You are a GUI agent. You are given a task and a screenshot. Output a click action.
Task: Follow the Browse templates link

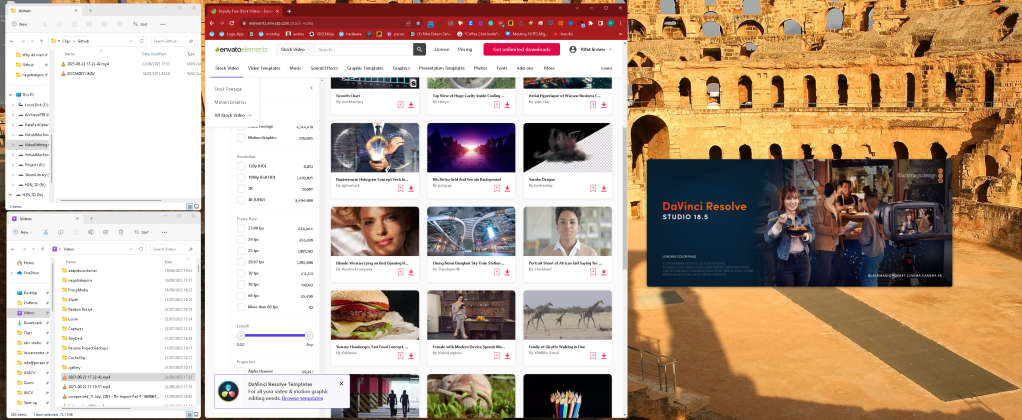click(x=302, y=398)
